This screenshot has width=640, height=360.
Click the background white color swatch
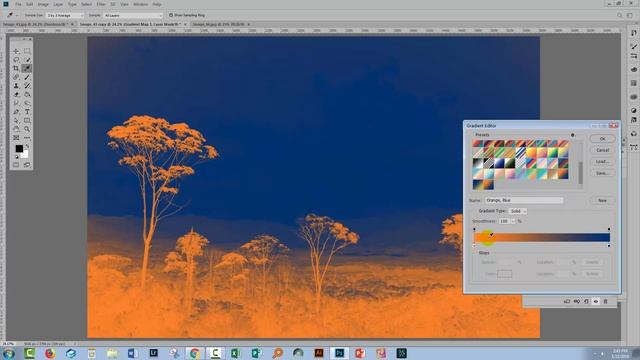pyautogui.click(x=25, y=155)
